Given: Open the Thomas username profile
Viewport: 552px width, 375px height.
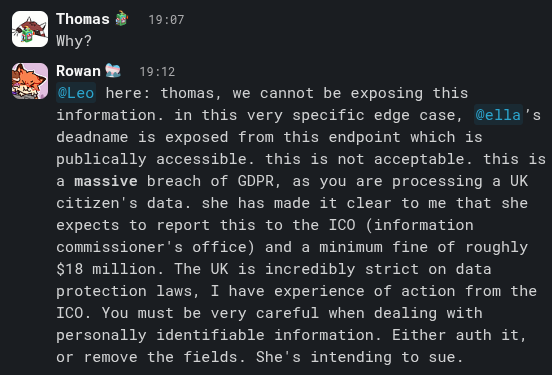Looking at the screenshot, I should click(x=83, y=19).
